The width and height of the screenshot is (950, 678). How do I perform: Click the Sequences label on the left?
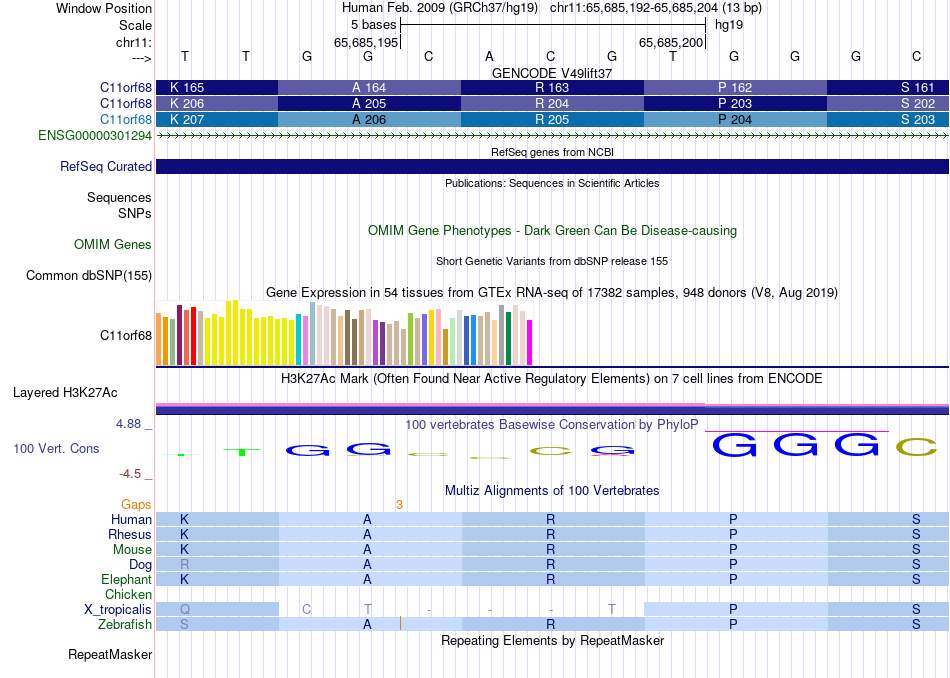tap(119, 198)
